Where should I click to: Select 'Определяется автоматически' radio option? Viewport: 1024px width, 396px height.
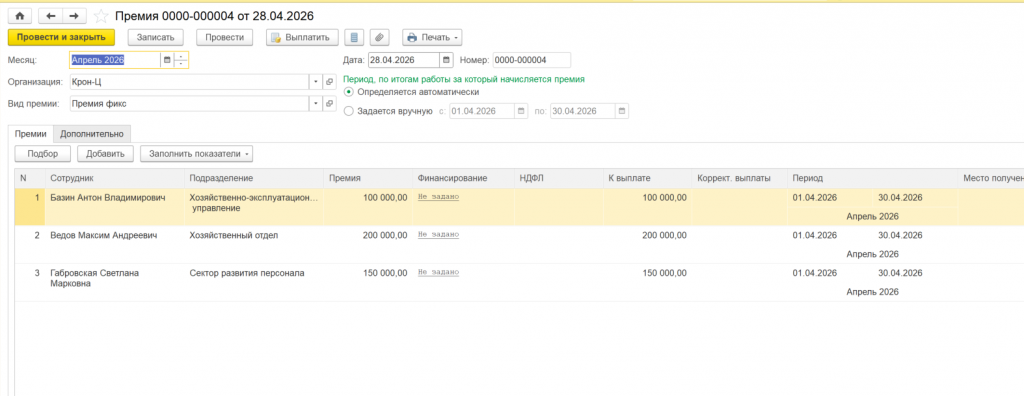[348, 92]
